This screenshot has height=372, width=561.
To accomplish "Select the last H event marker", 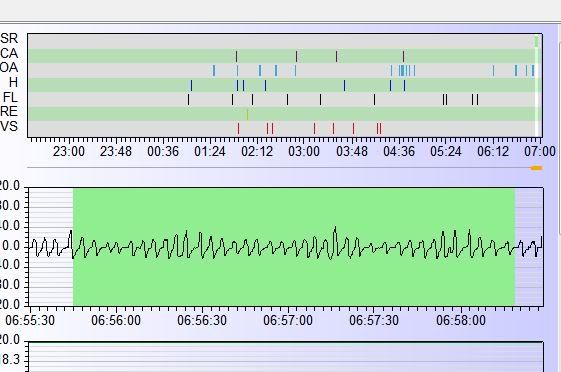I will coord(404,85).
